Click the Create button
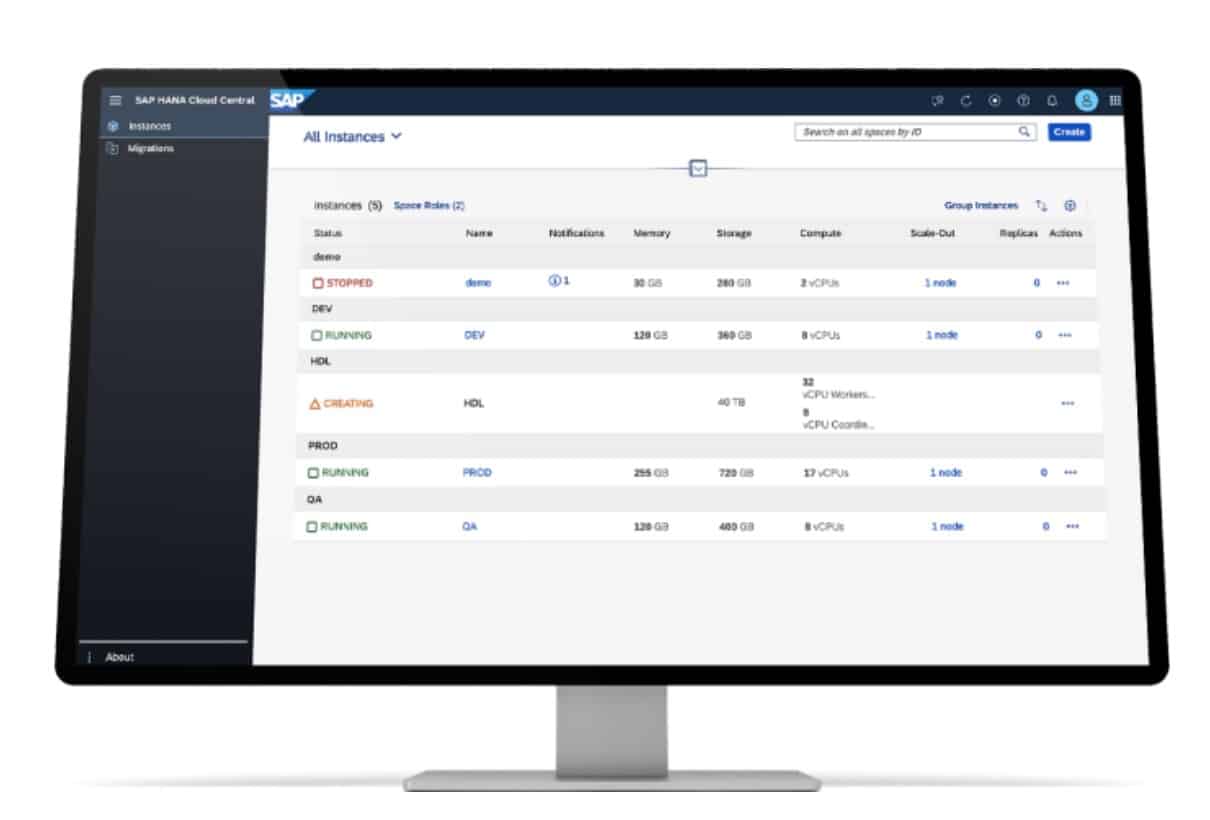This screenshot has height=820, width=1210. pyautogui.click(x=1069, y=132)
